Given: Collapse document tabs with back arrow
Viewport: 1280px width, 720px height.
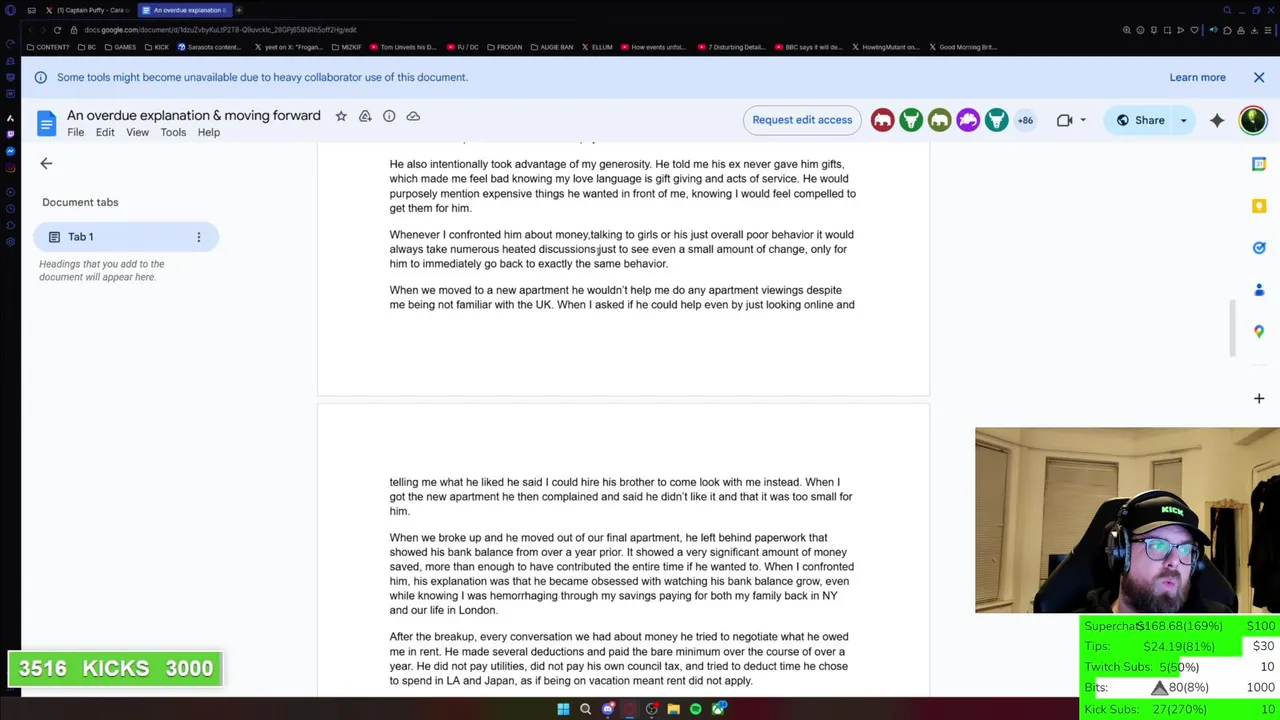Looking at the screenshot, I should click(x=46, y=163).
